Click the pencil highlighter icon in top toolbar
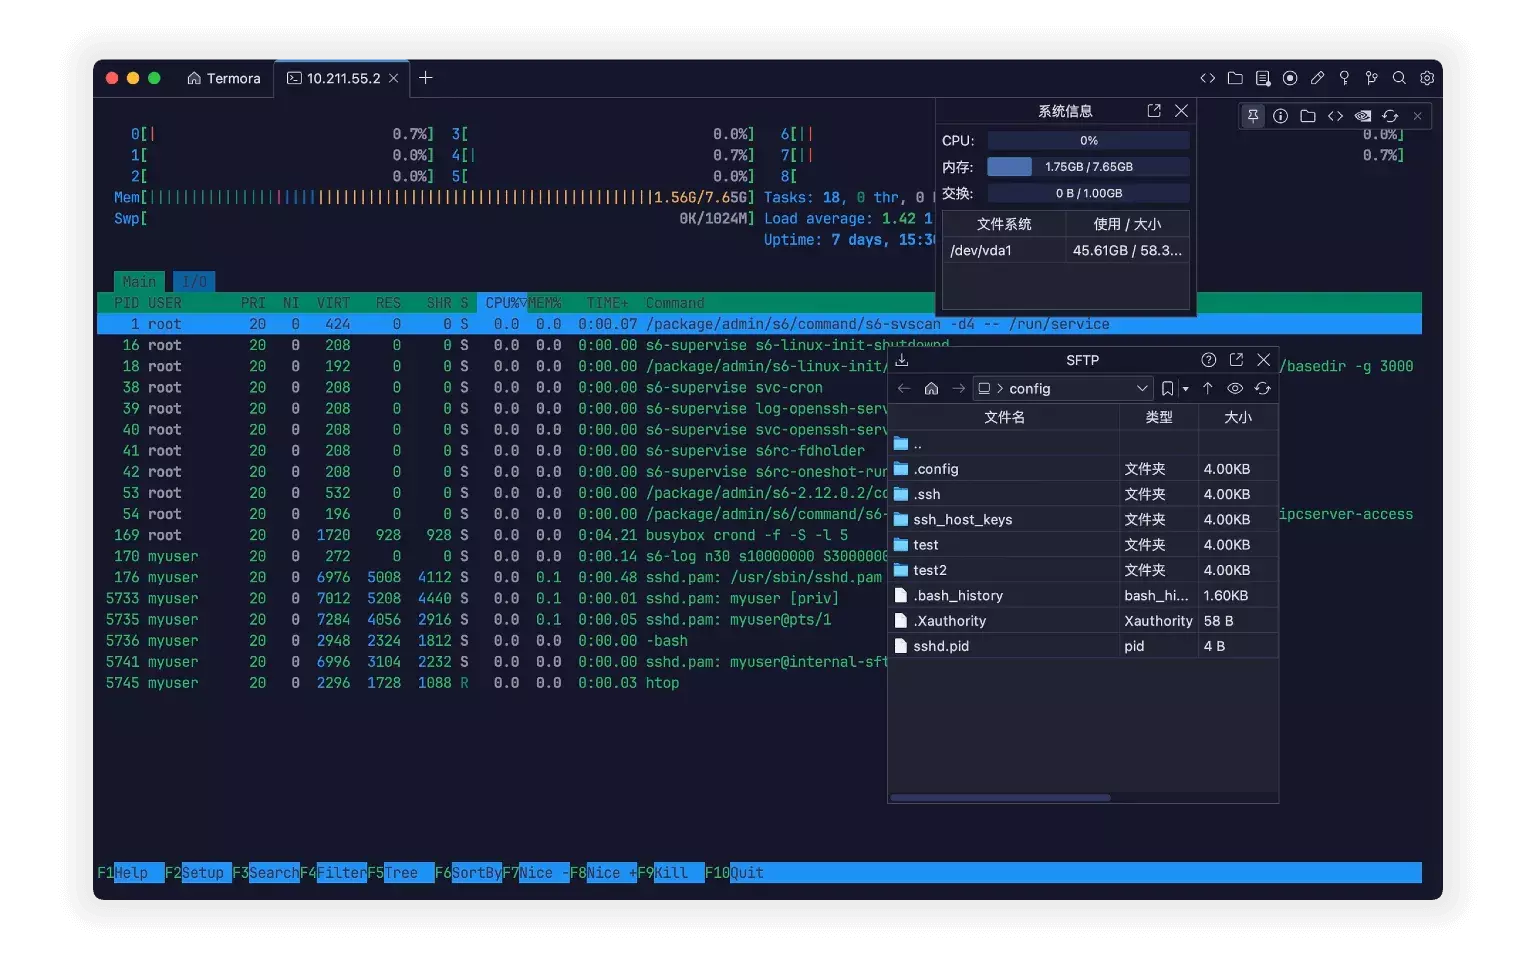This screenshot has height=960, width=1536. point(1317,78)
